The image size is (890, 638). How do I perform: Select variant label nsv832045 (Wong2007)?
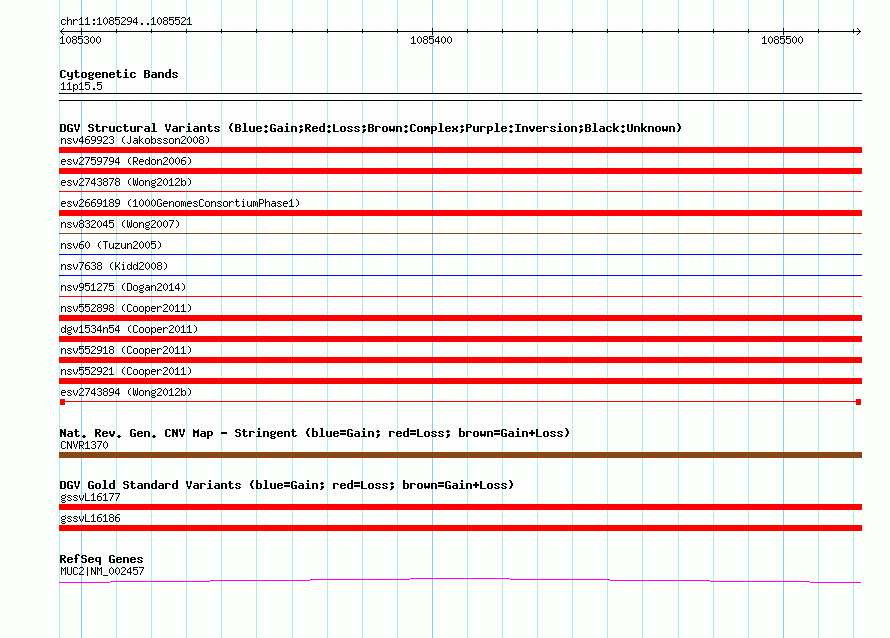pos(120,224)
